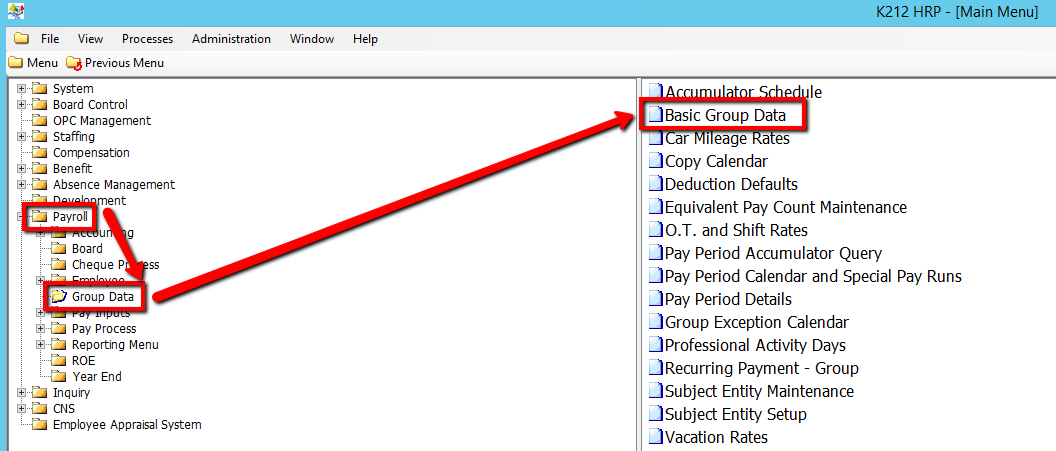
Task: Click the document icon beside Vacation Rates
Action: [x=655, y=437]
